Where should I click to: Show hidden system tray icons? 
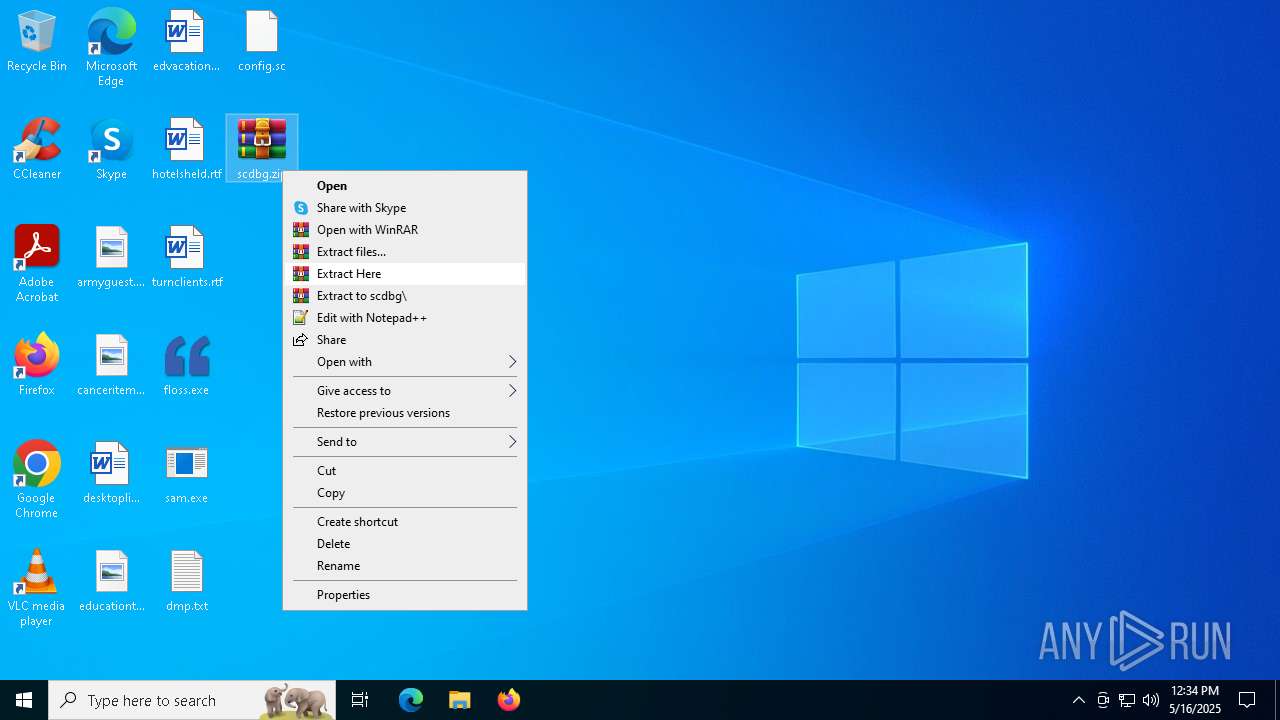pyautogui.click(x=1078, y=700)
